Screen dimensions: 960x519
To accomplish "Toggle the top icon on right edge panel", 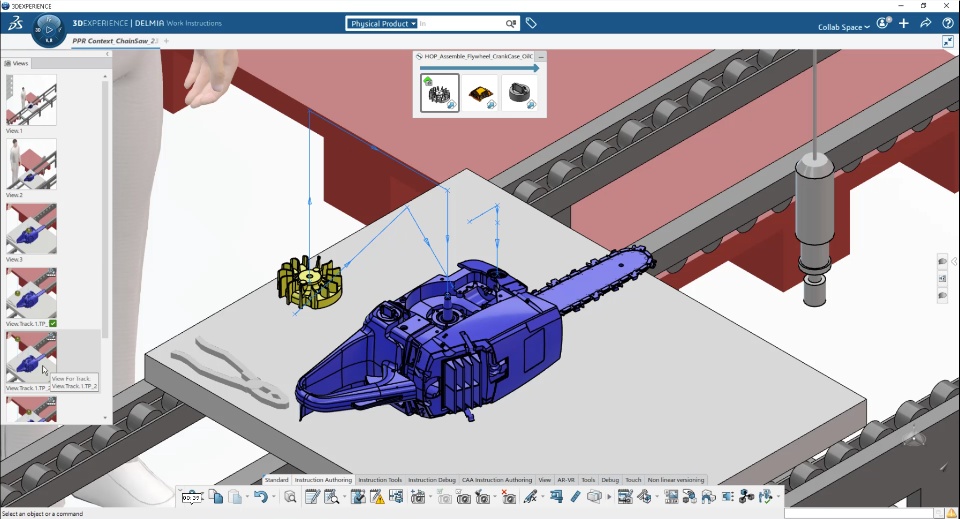I will (942, 261).
